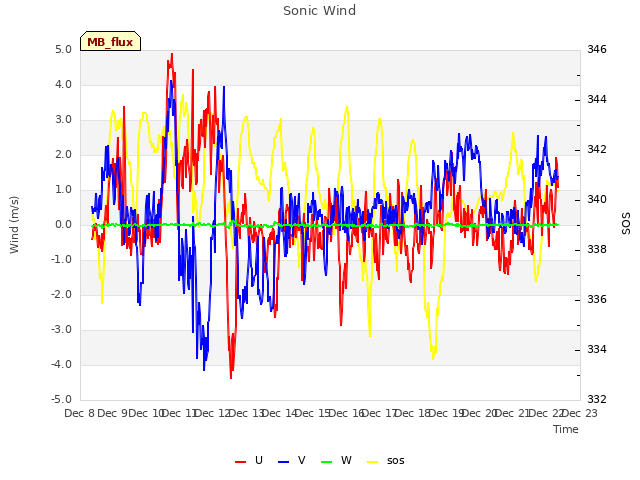Click the 346 right axis tick label
The image size is (640, 480).
pyautogui.click(x=597, y=50)
